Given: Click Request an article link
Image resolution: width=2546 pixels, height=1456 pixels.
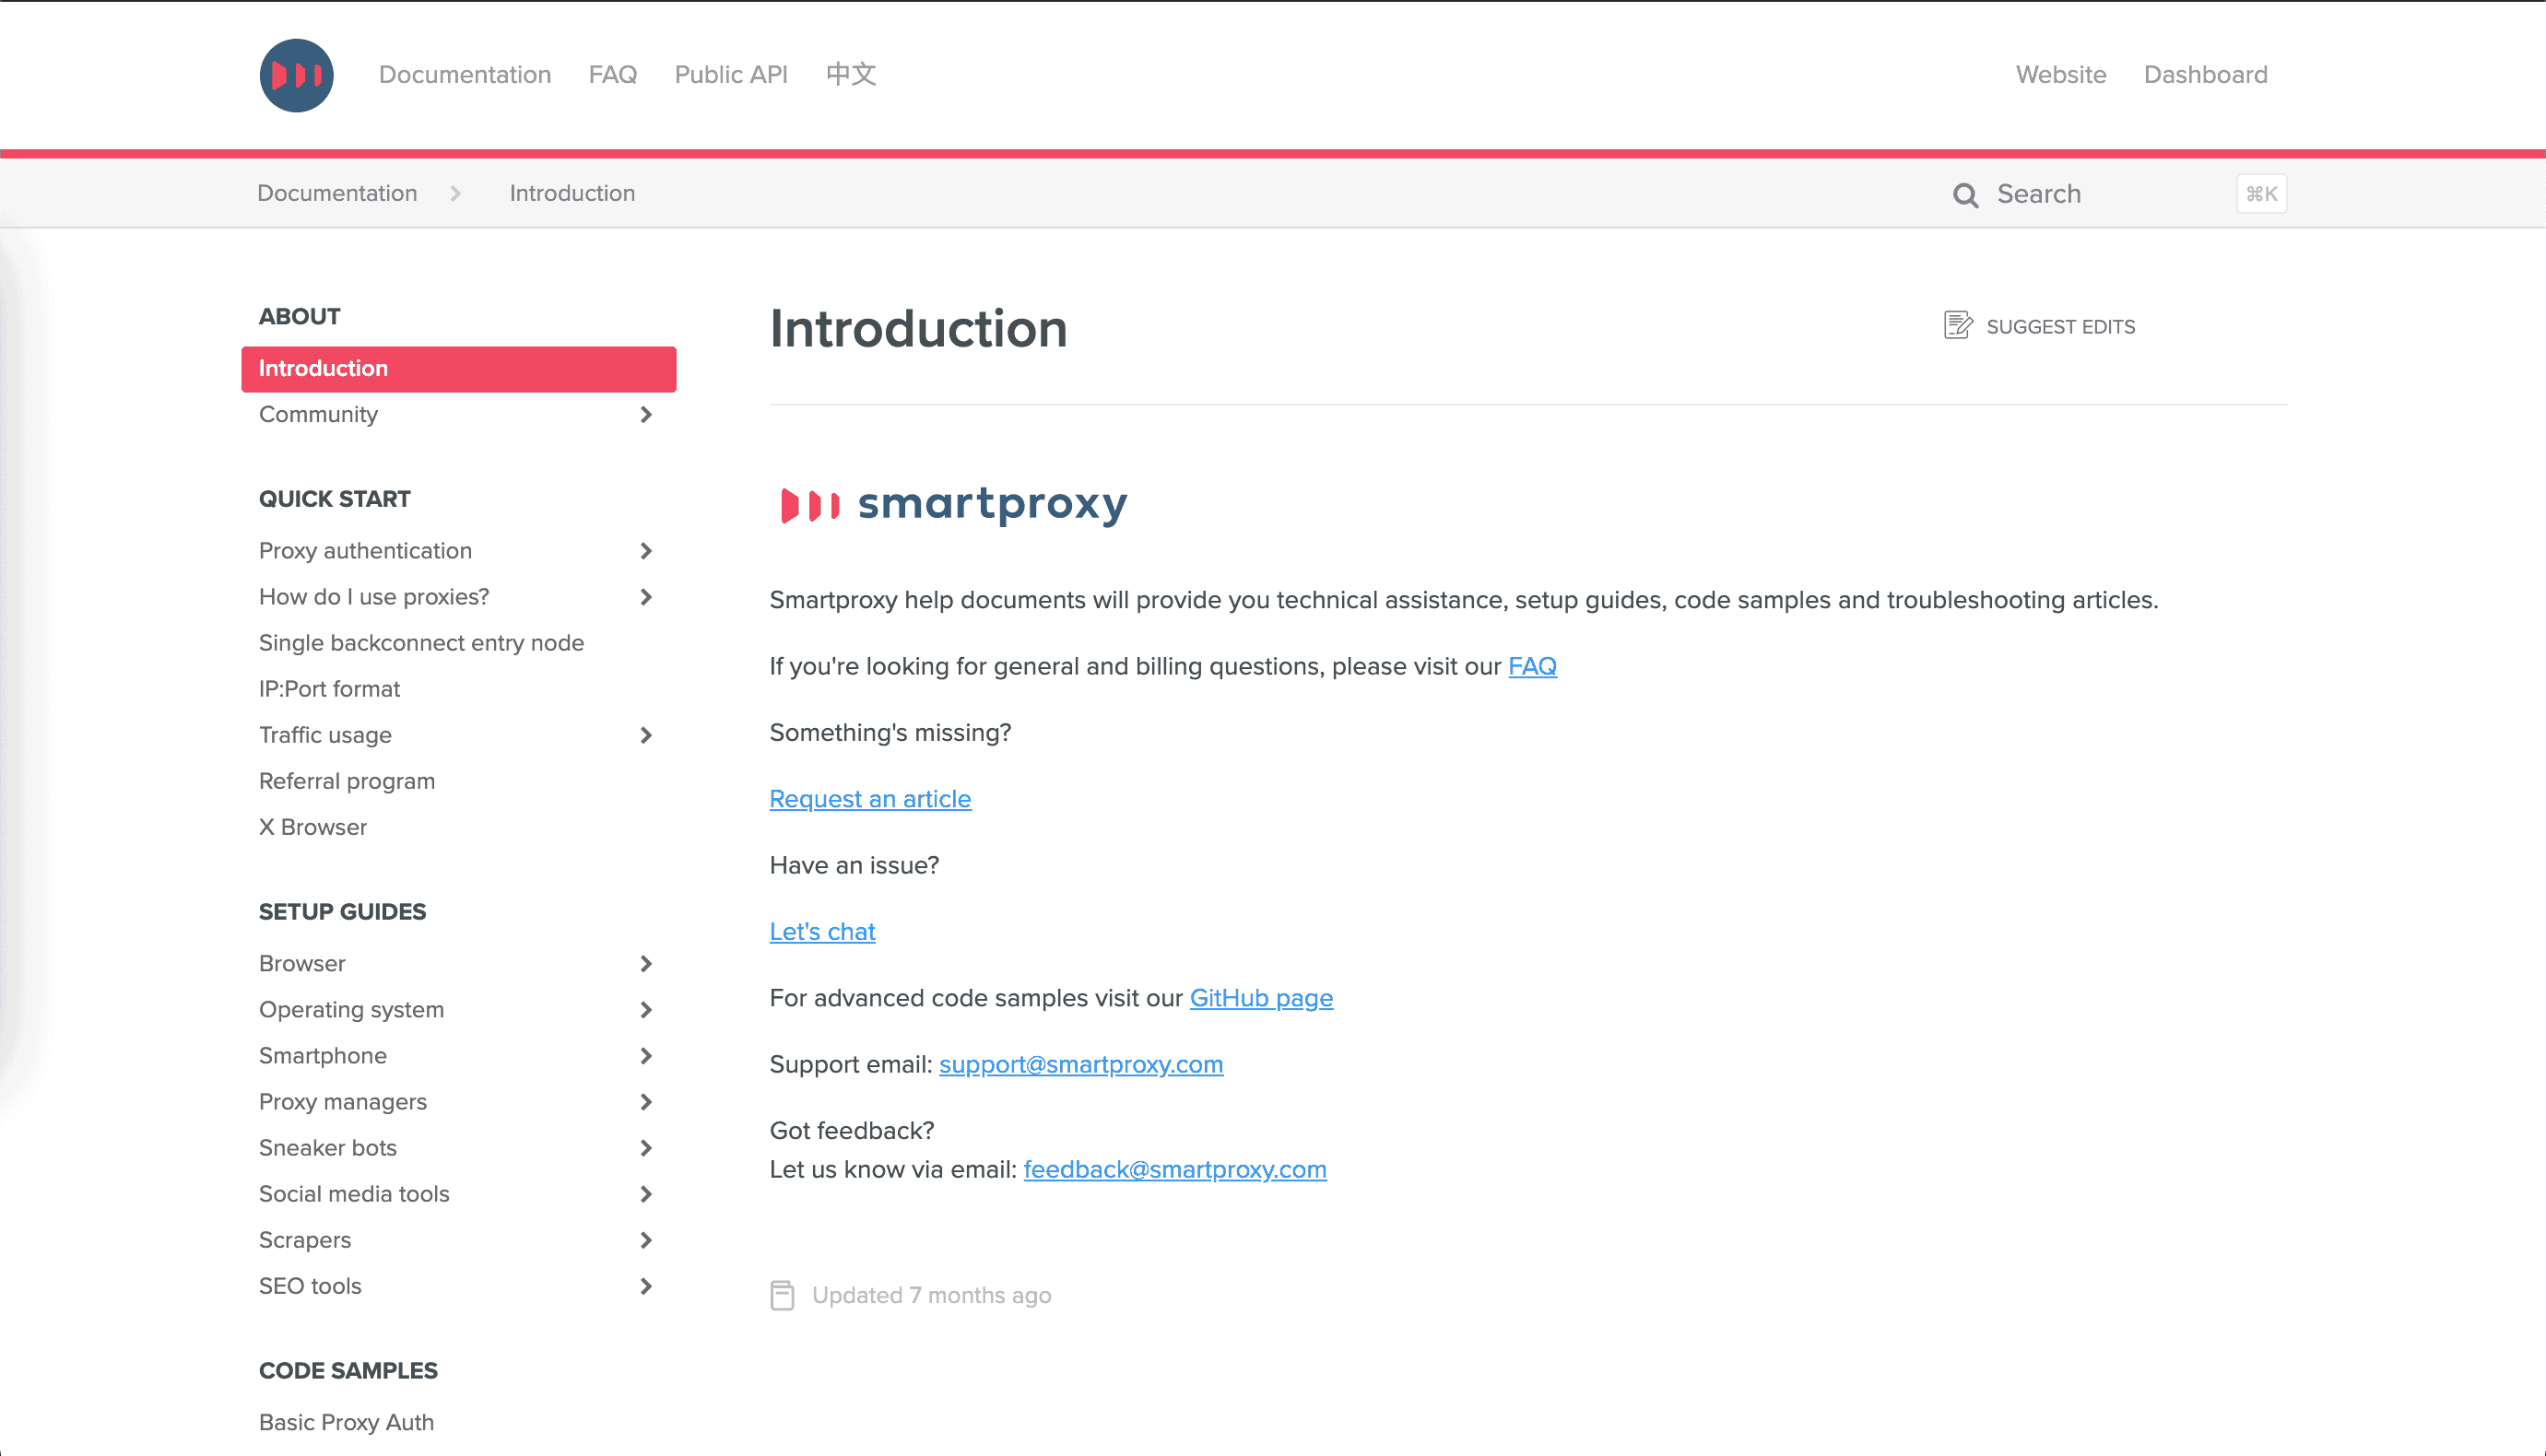Looking at the screenshot, I should (870, 799).
